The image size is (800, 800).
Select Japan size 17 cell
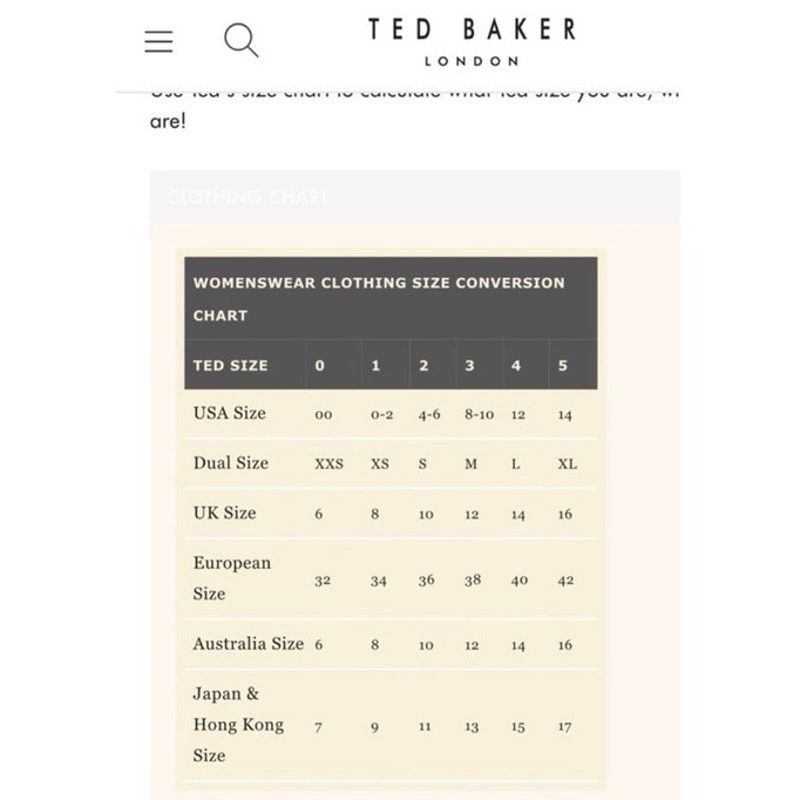click(x=565, y=727)
